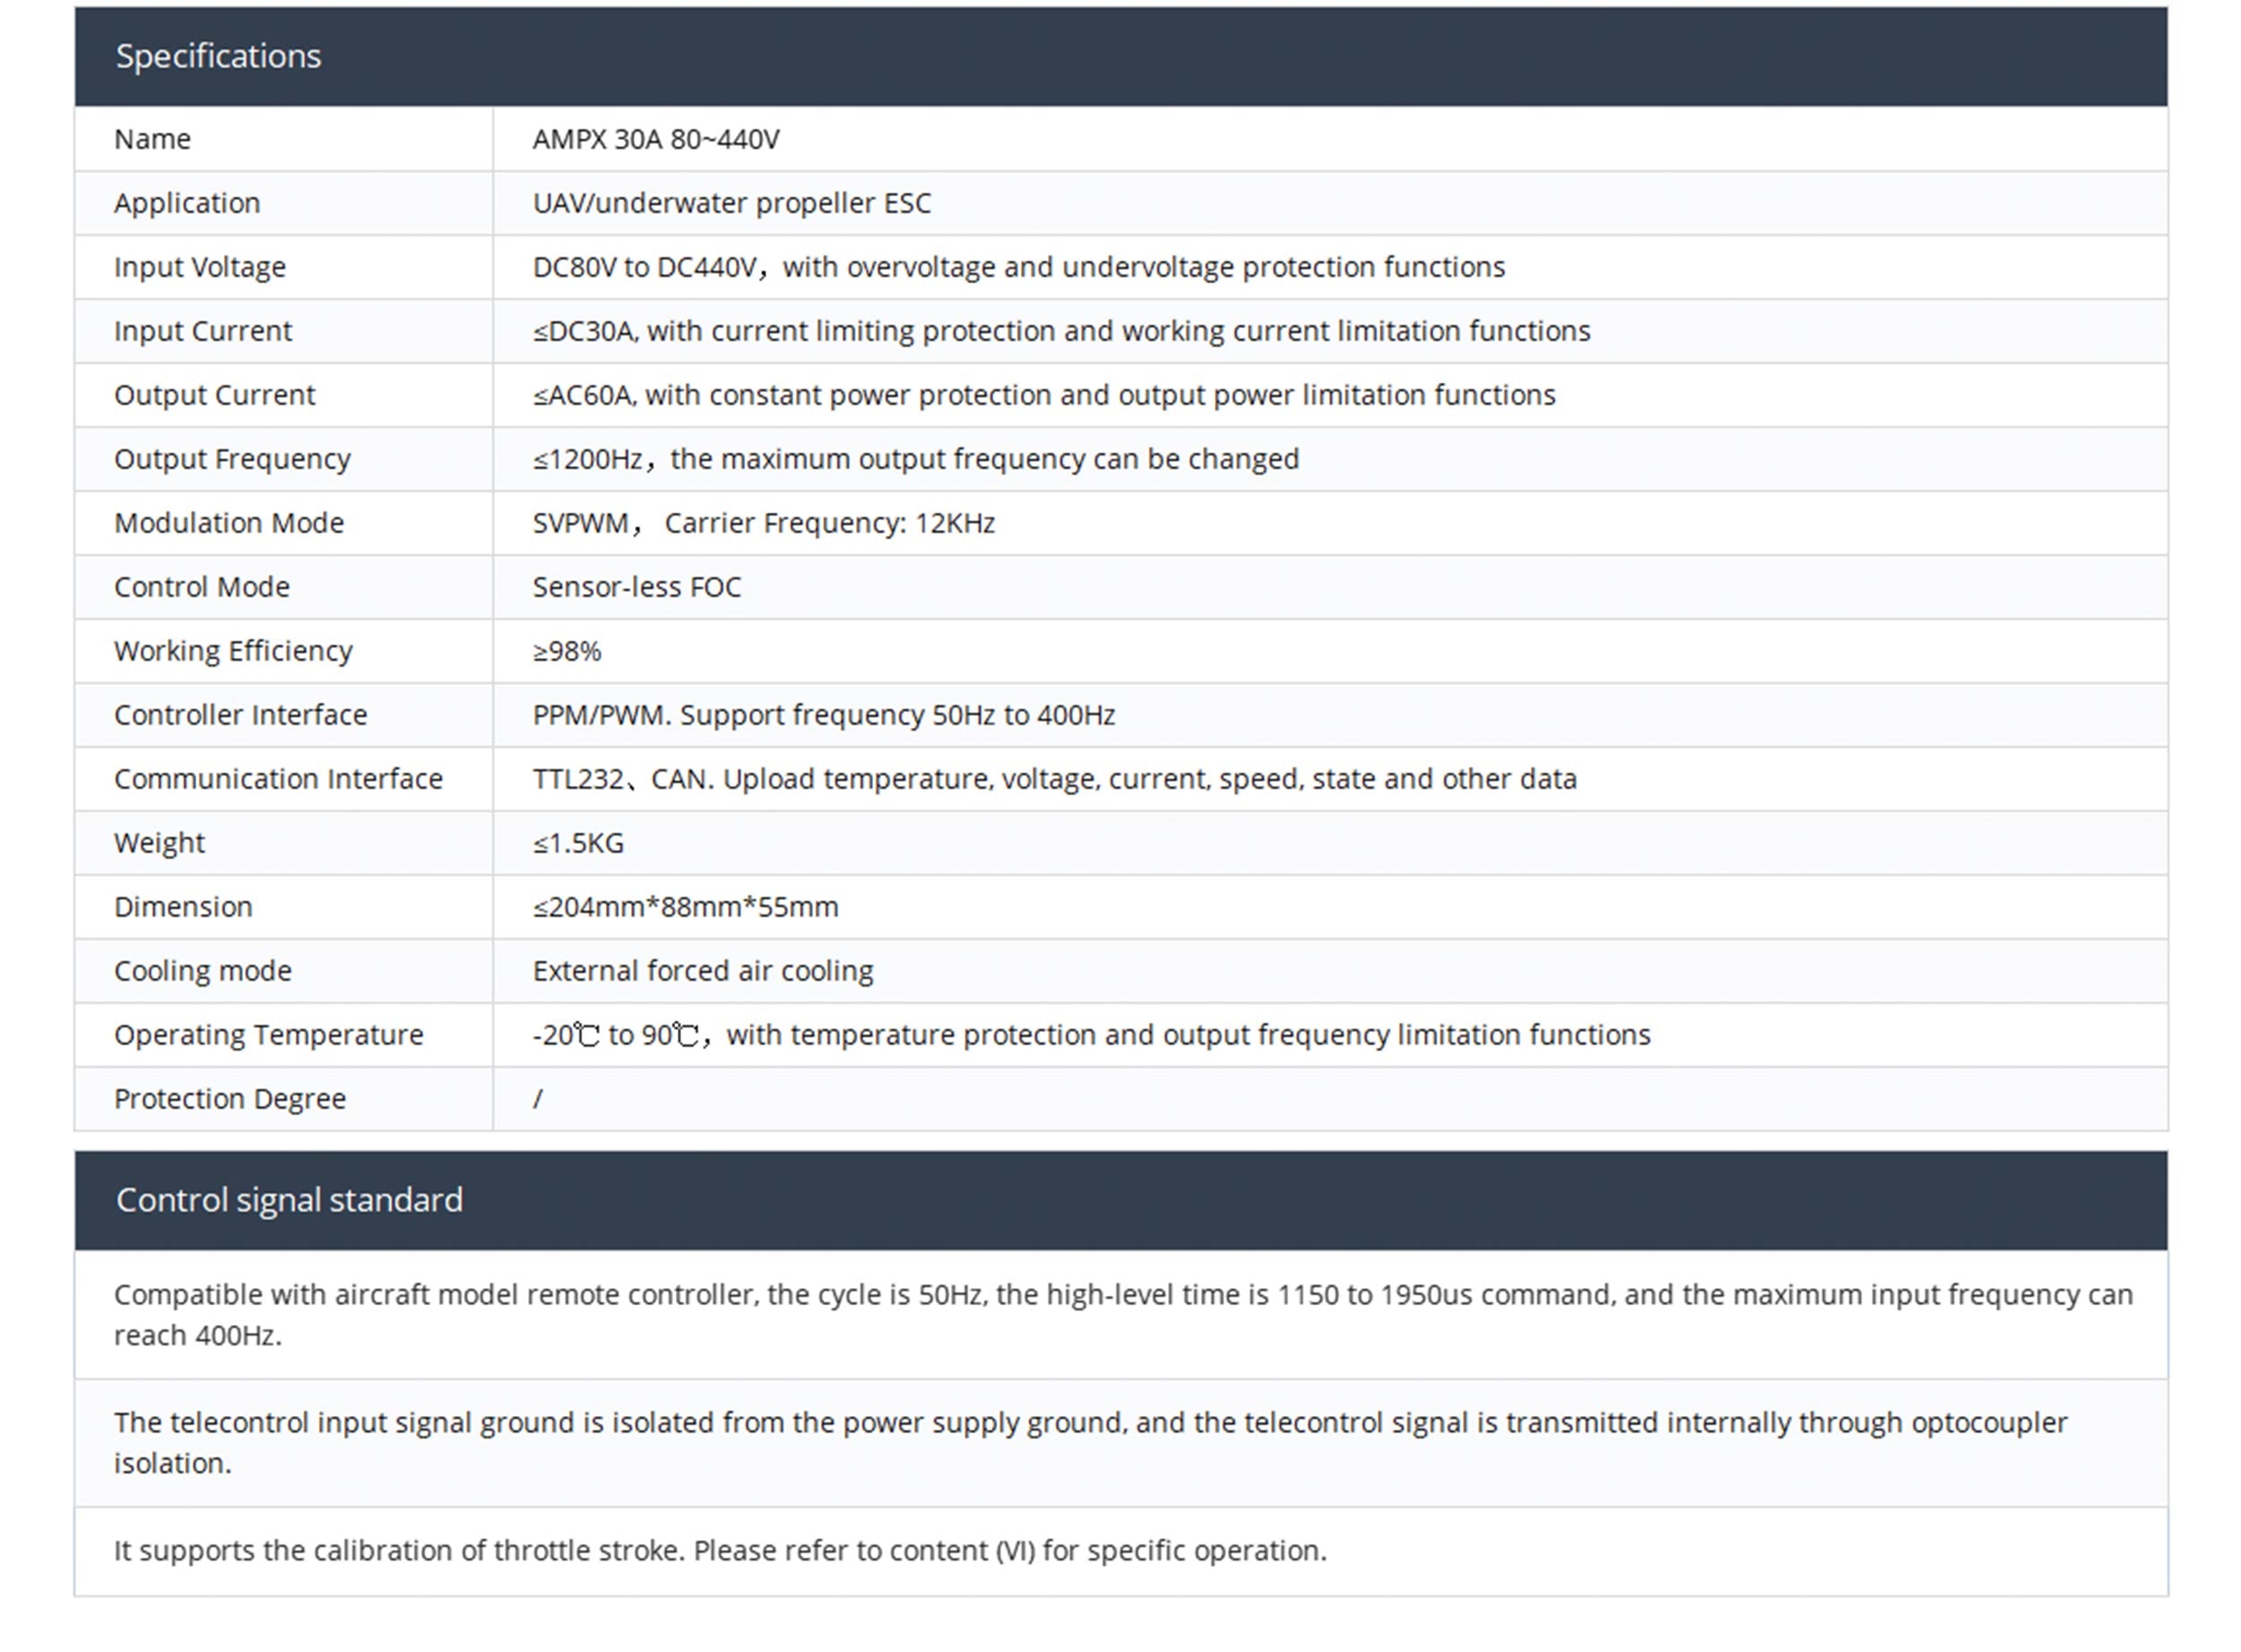Click the SVPWM carrier frequency value

(763, 523)
